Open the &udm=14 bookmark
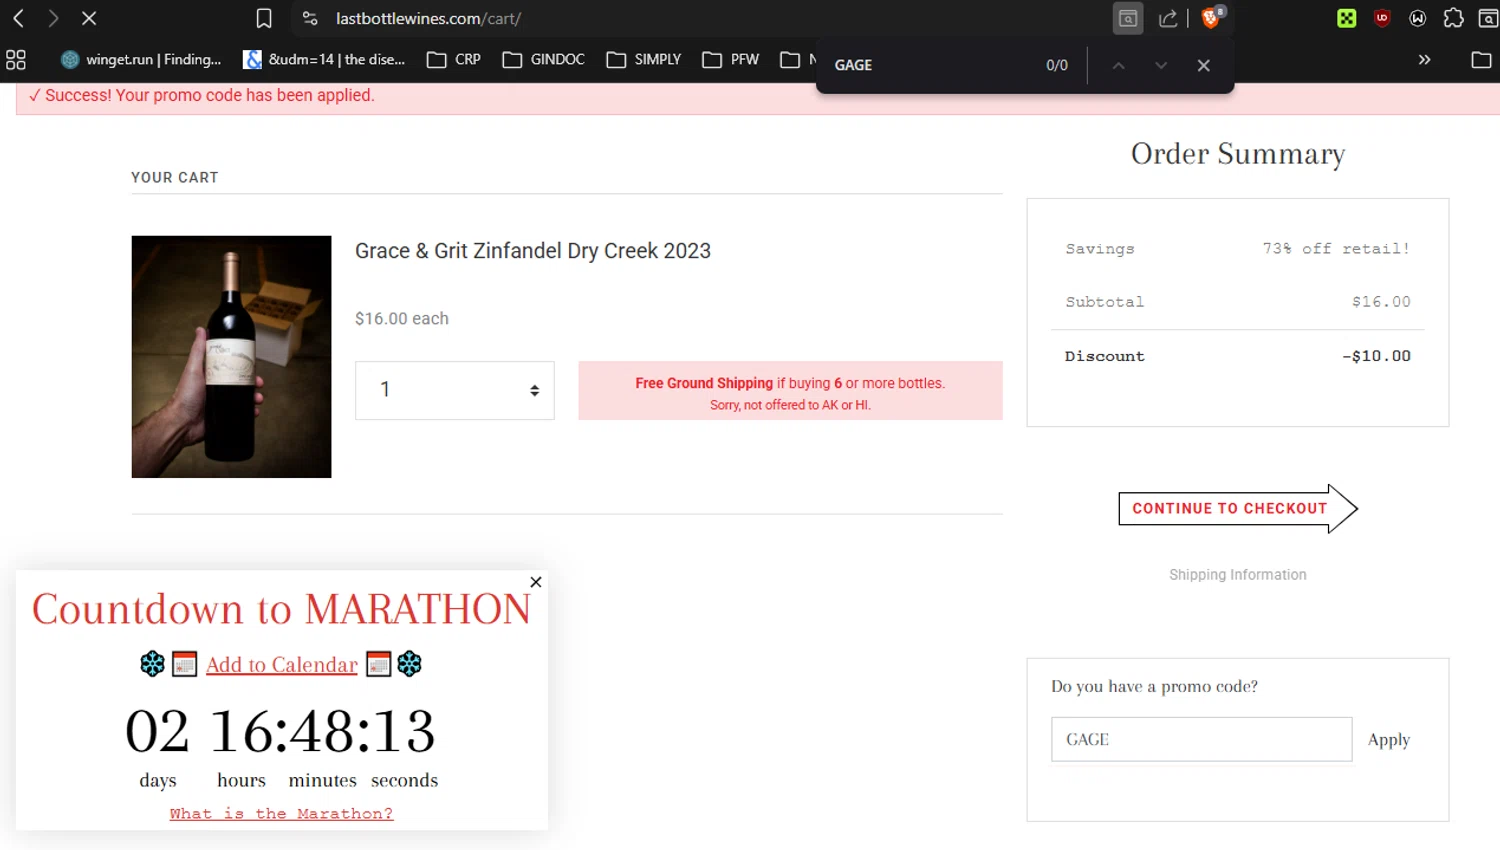The width and height of the screenshot is (1500, 850). point(324,60)
